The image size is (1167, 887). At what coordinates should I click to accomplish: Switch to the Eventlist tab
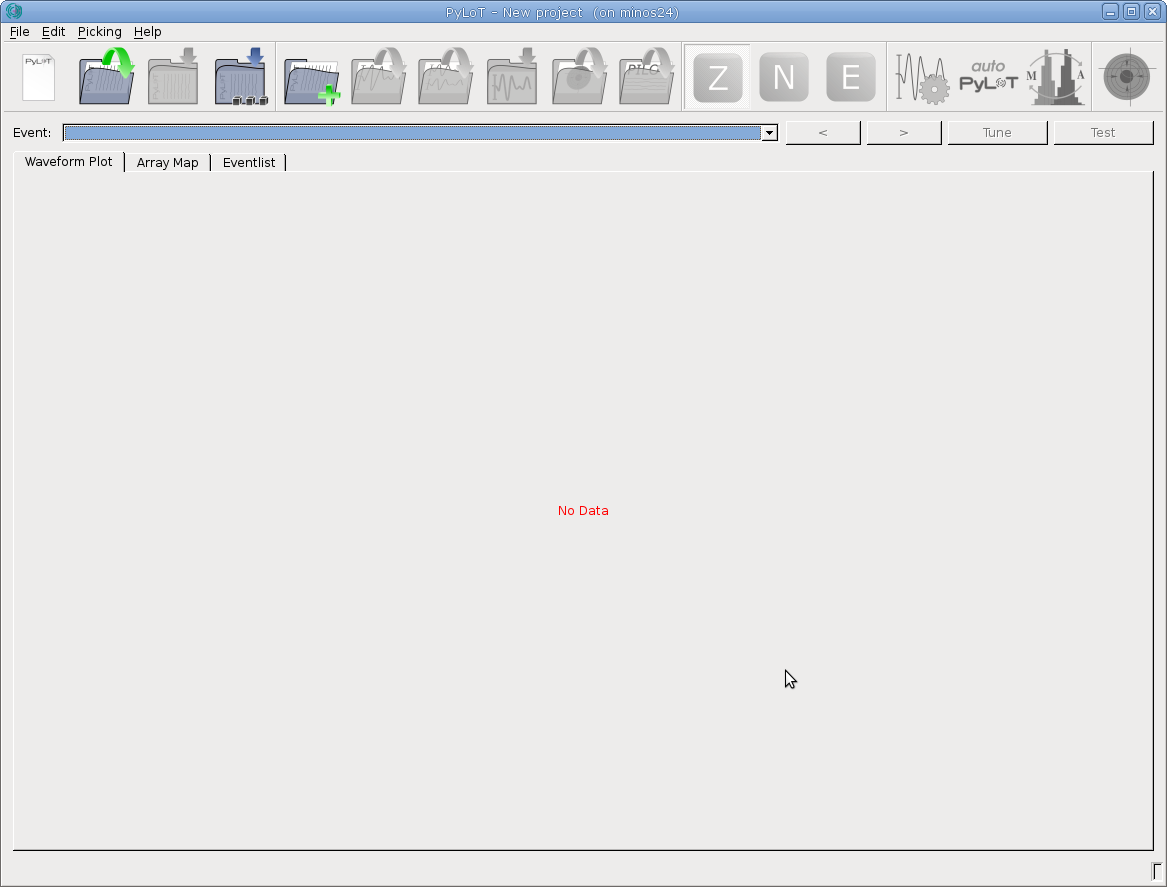click(x=249, y=162)
